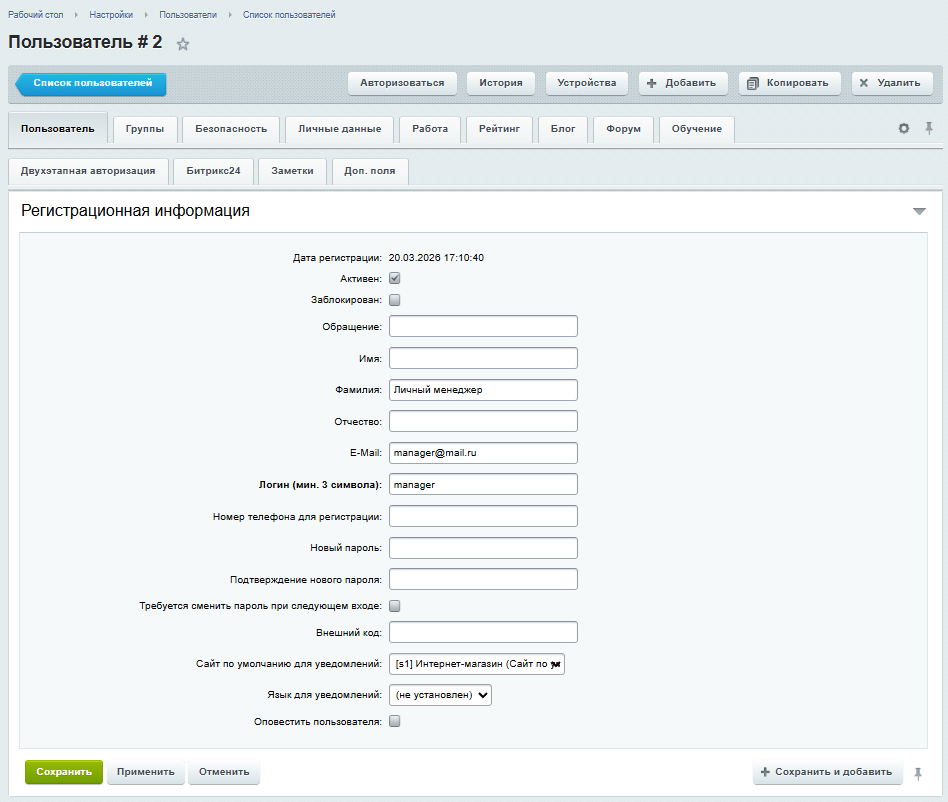Click the Авторизоваться button
The height and width of the screenshot is (802, 948).
tap(402, 83)
